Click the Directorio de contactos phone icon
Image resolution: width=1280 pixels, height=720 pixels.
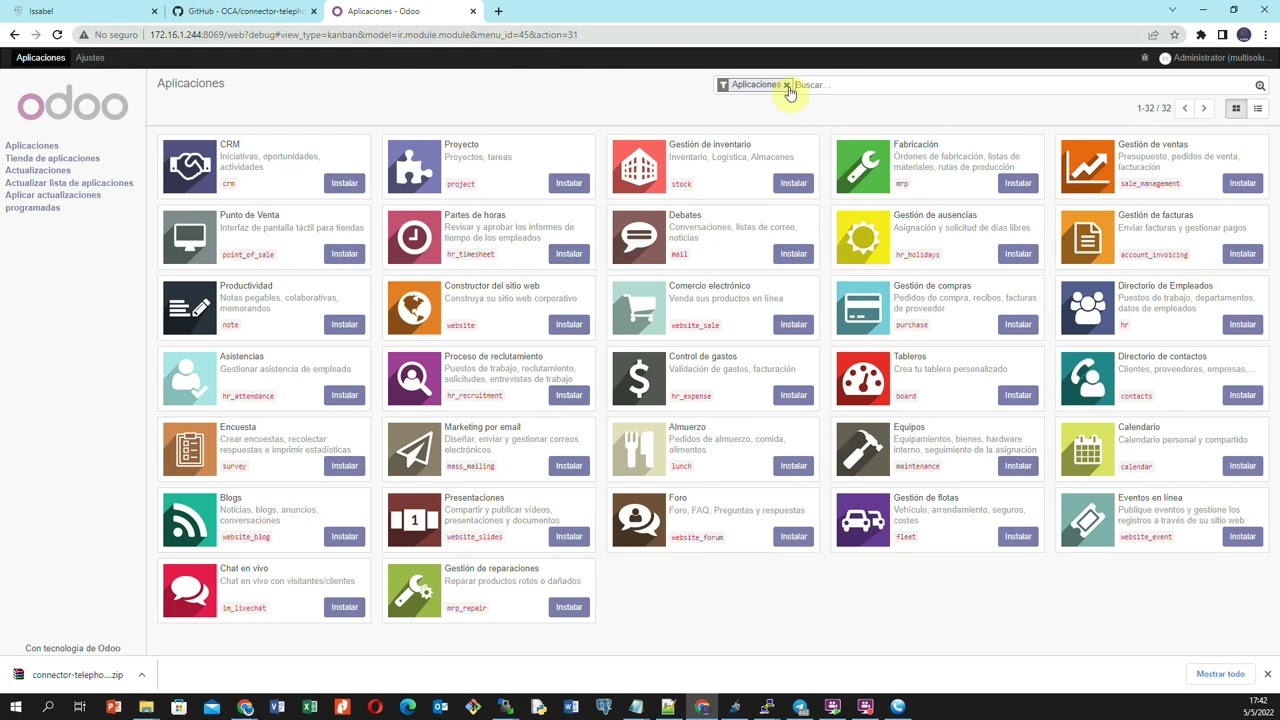1088,378
